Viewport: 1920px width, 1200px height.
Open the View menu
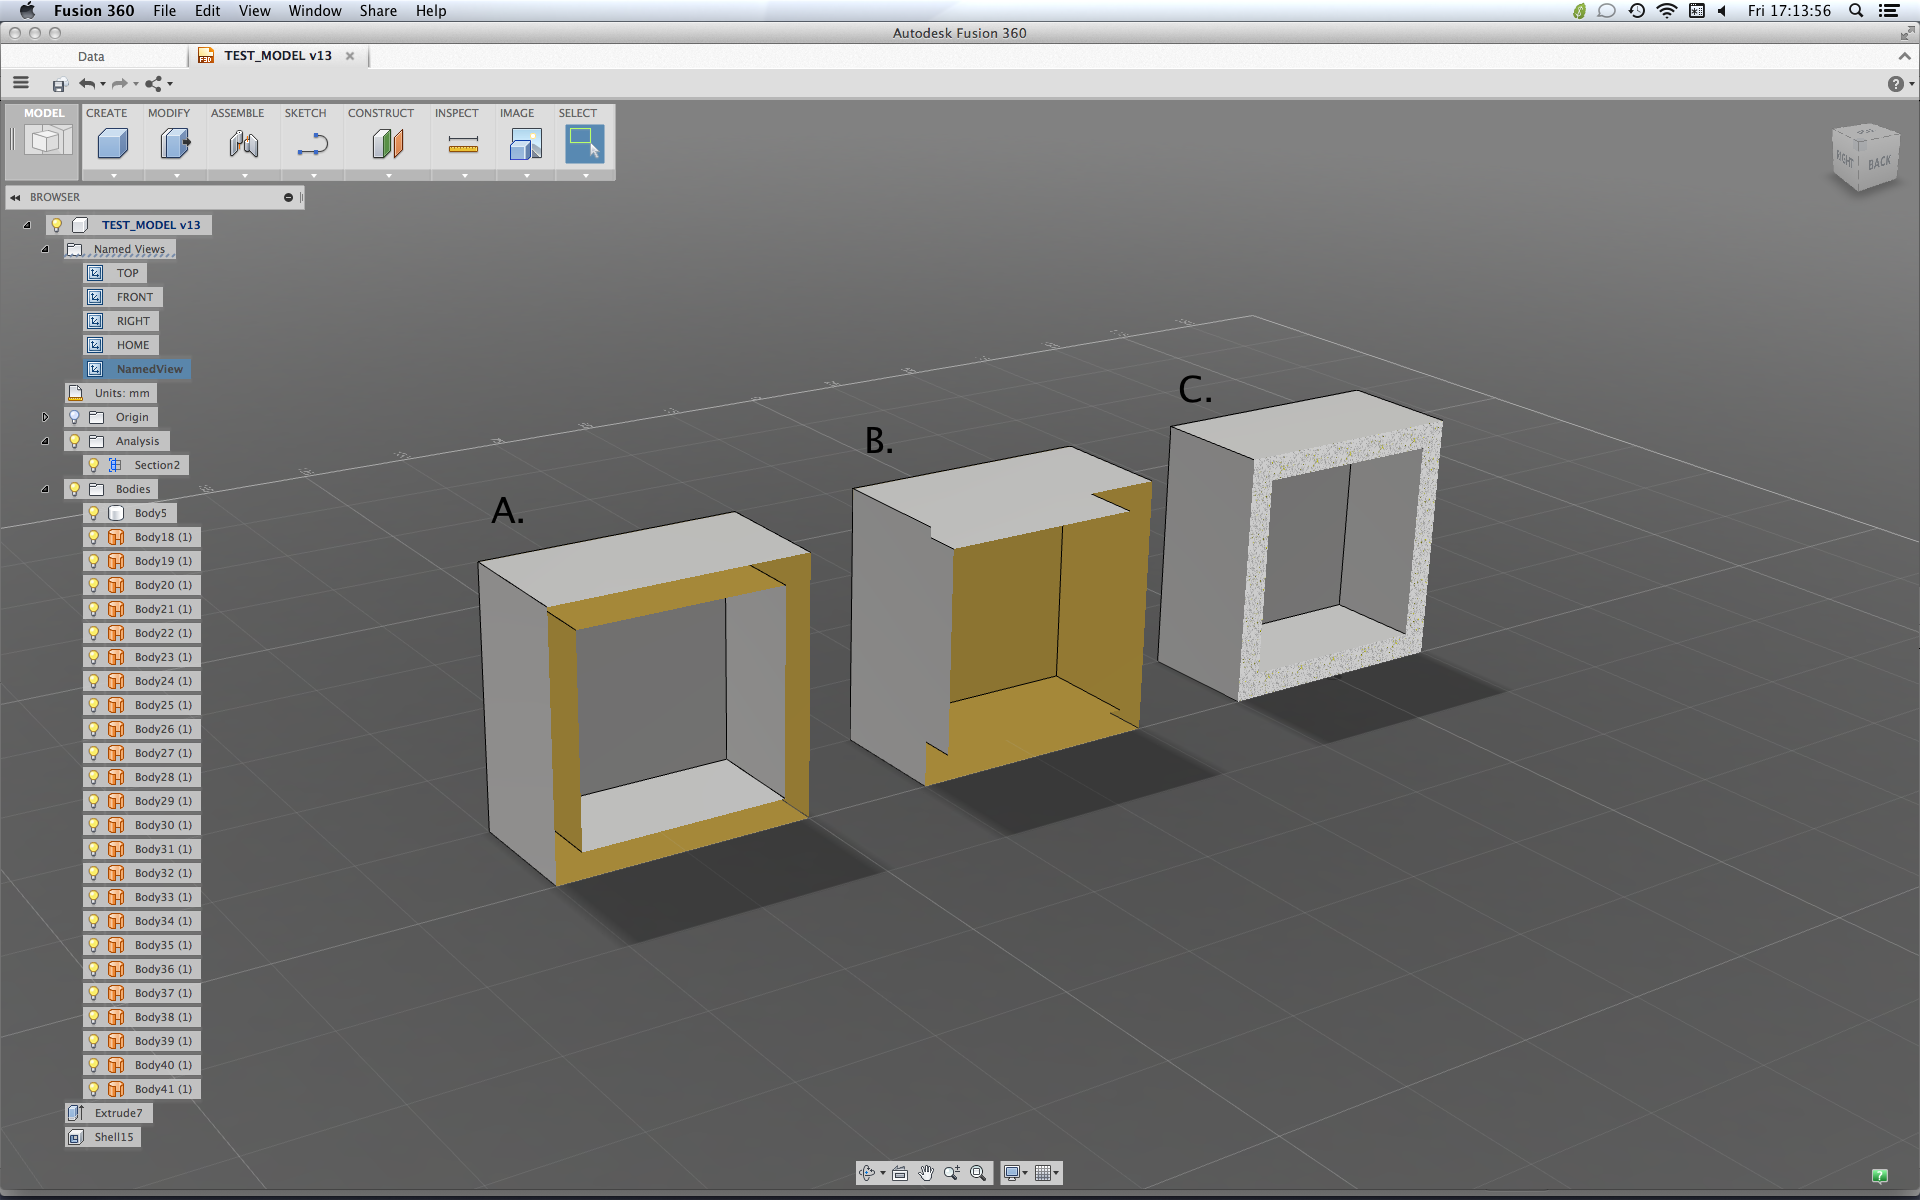254,11
